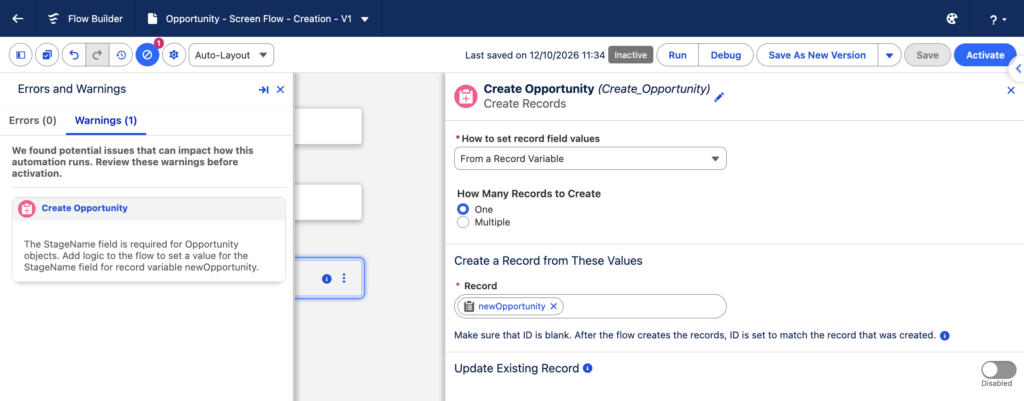The height and width of the screenshot is (401, 1024).
Task: Click the Create Records icon in properties panel
Action: (466, 96)
